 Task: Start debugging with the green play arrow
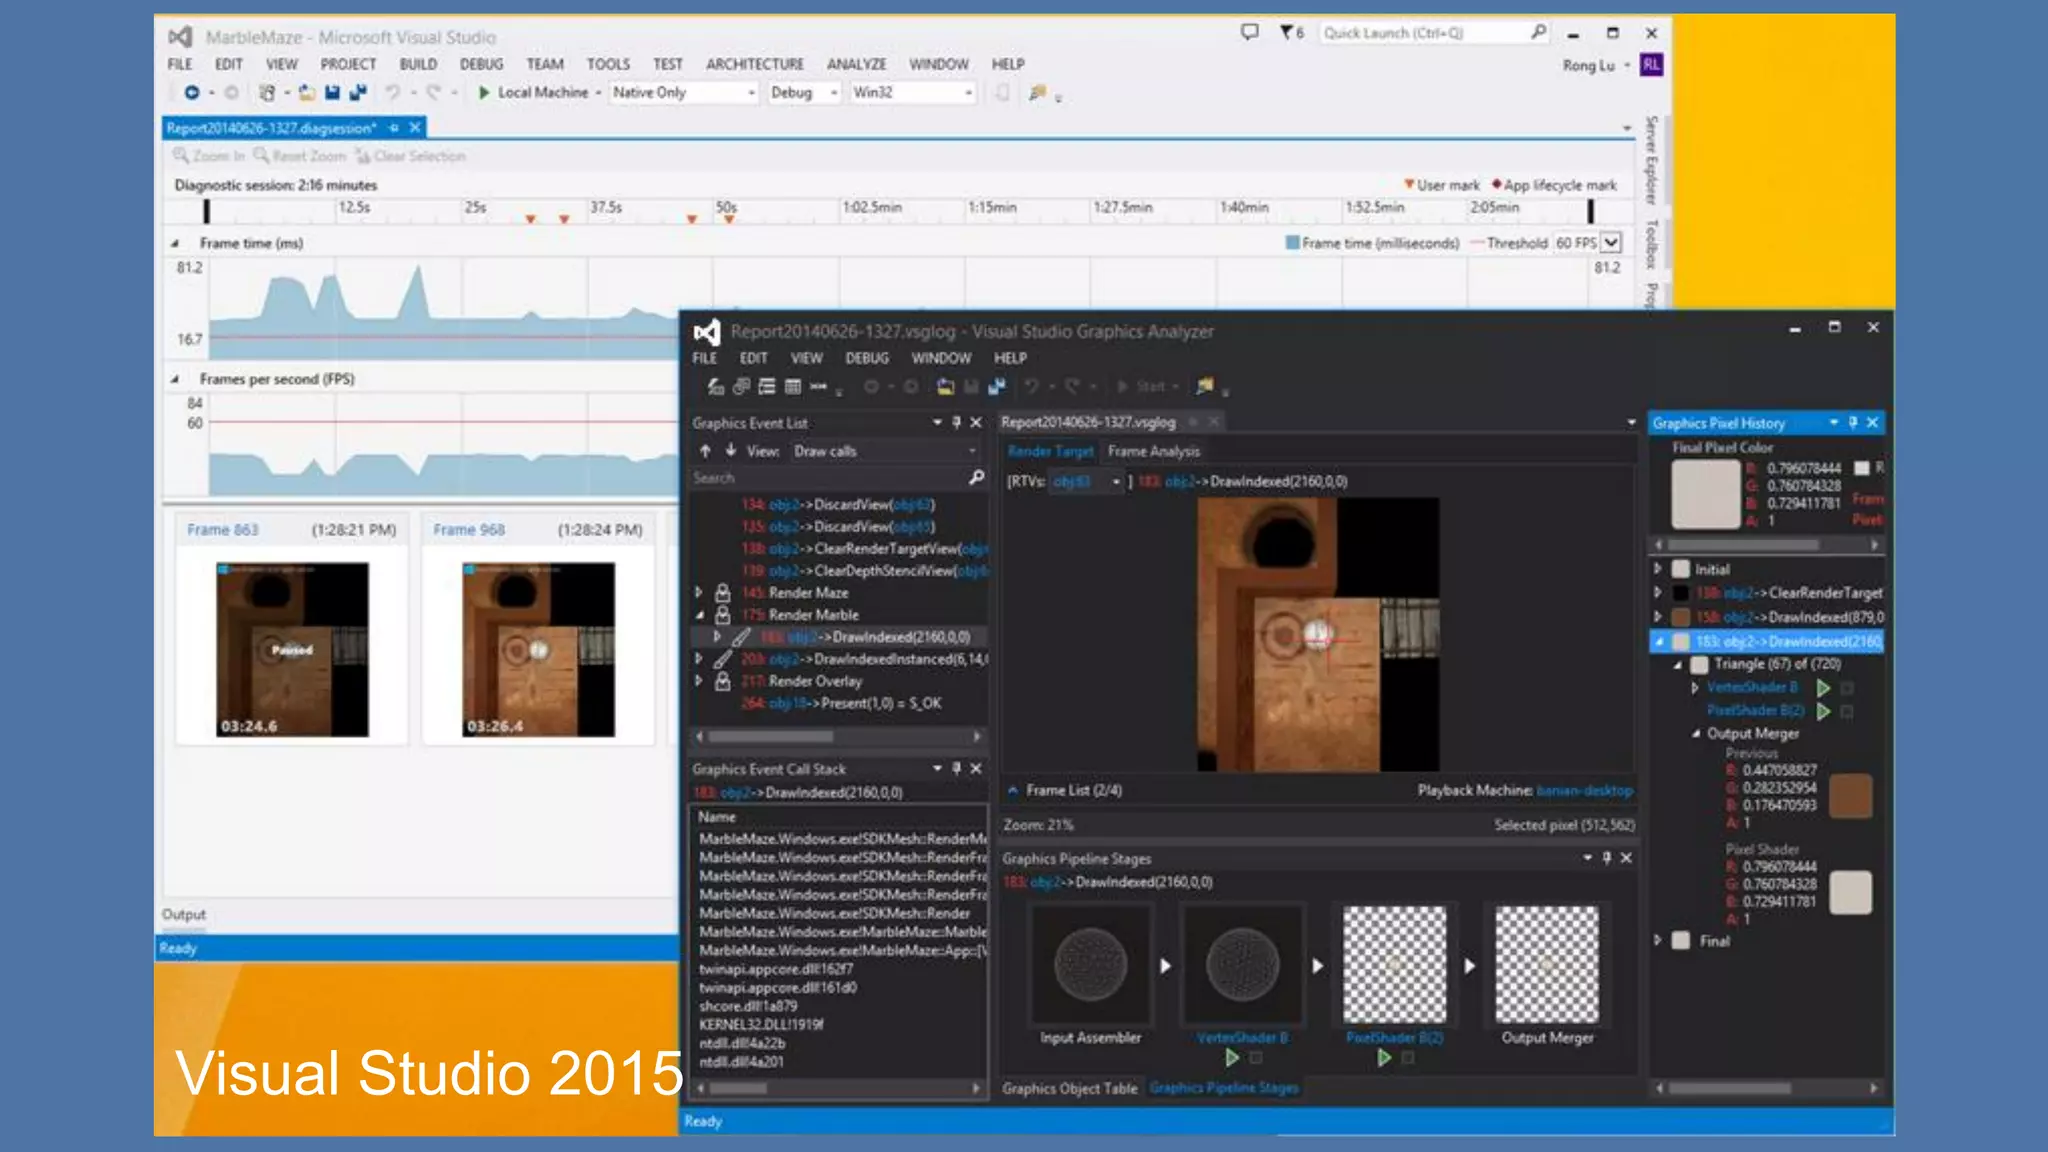point(484,93)
